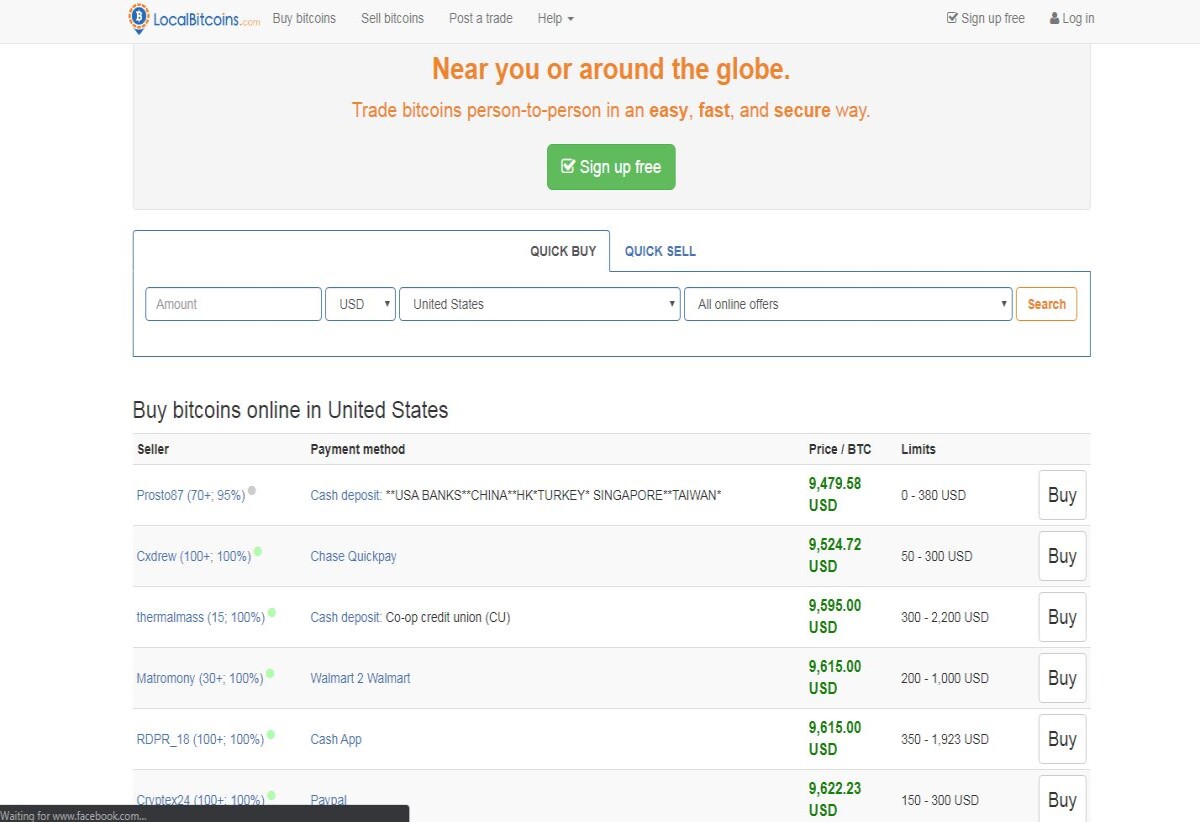
Task: Open the Buy bitcoins nav link
Action: (x=304, y=18)
